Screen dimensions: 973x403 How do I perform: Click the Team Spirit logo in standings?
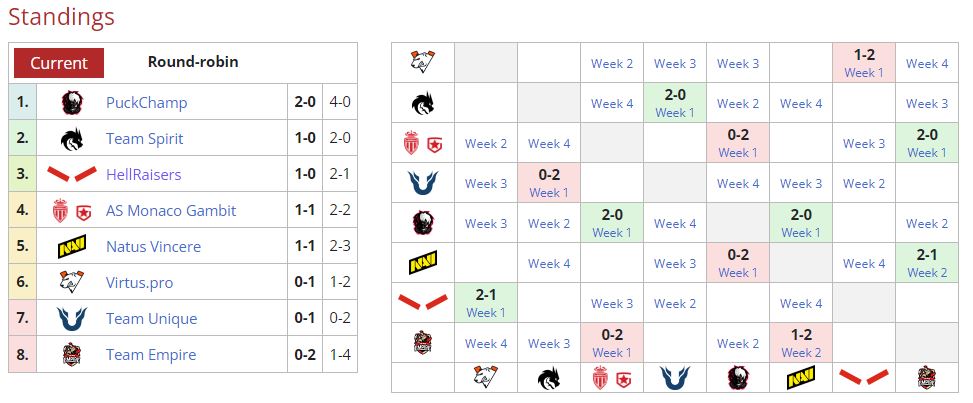coord(72,138)
